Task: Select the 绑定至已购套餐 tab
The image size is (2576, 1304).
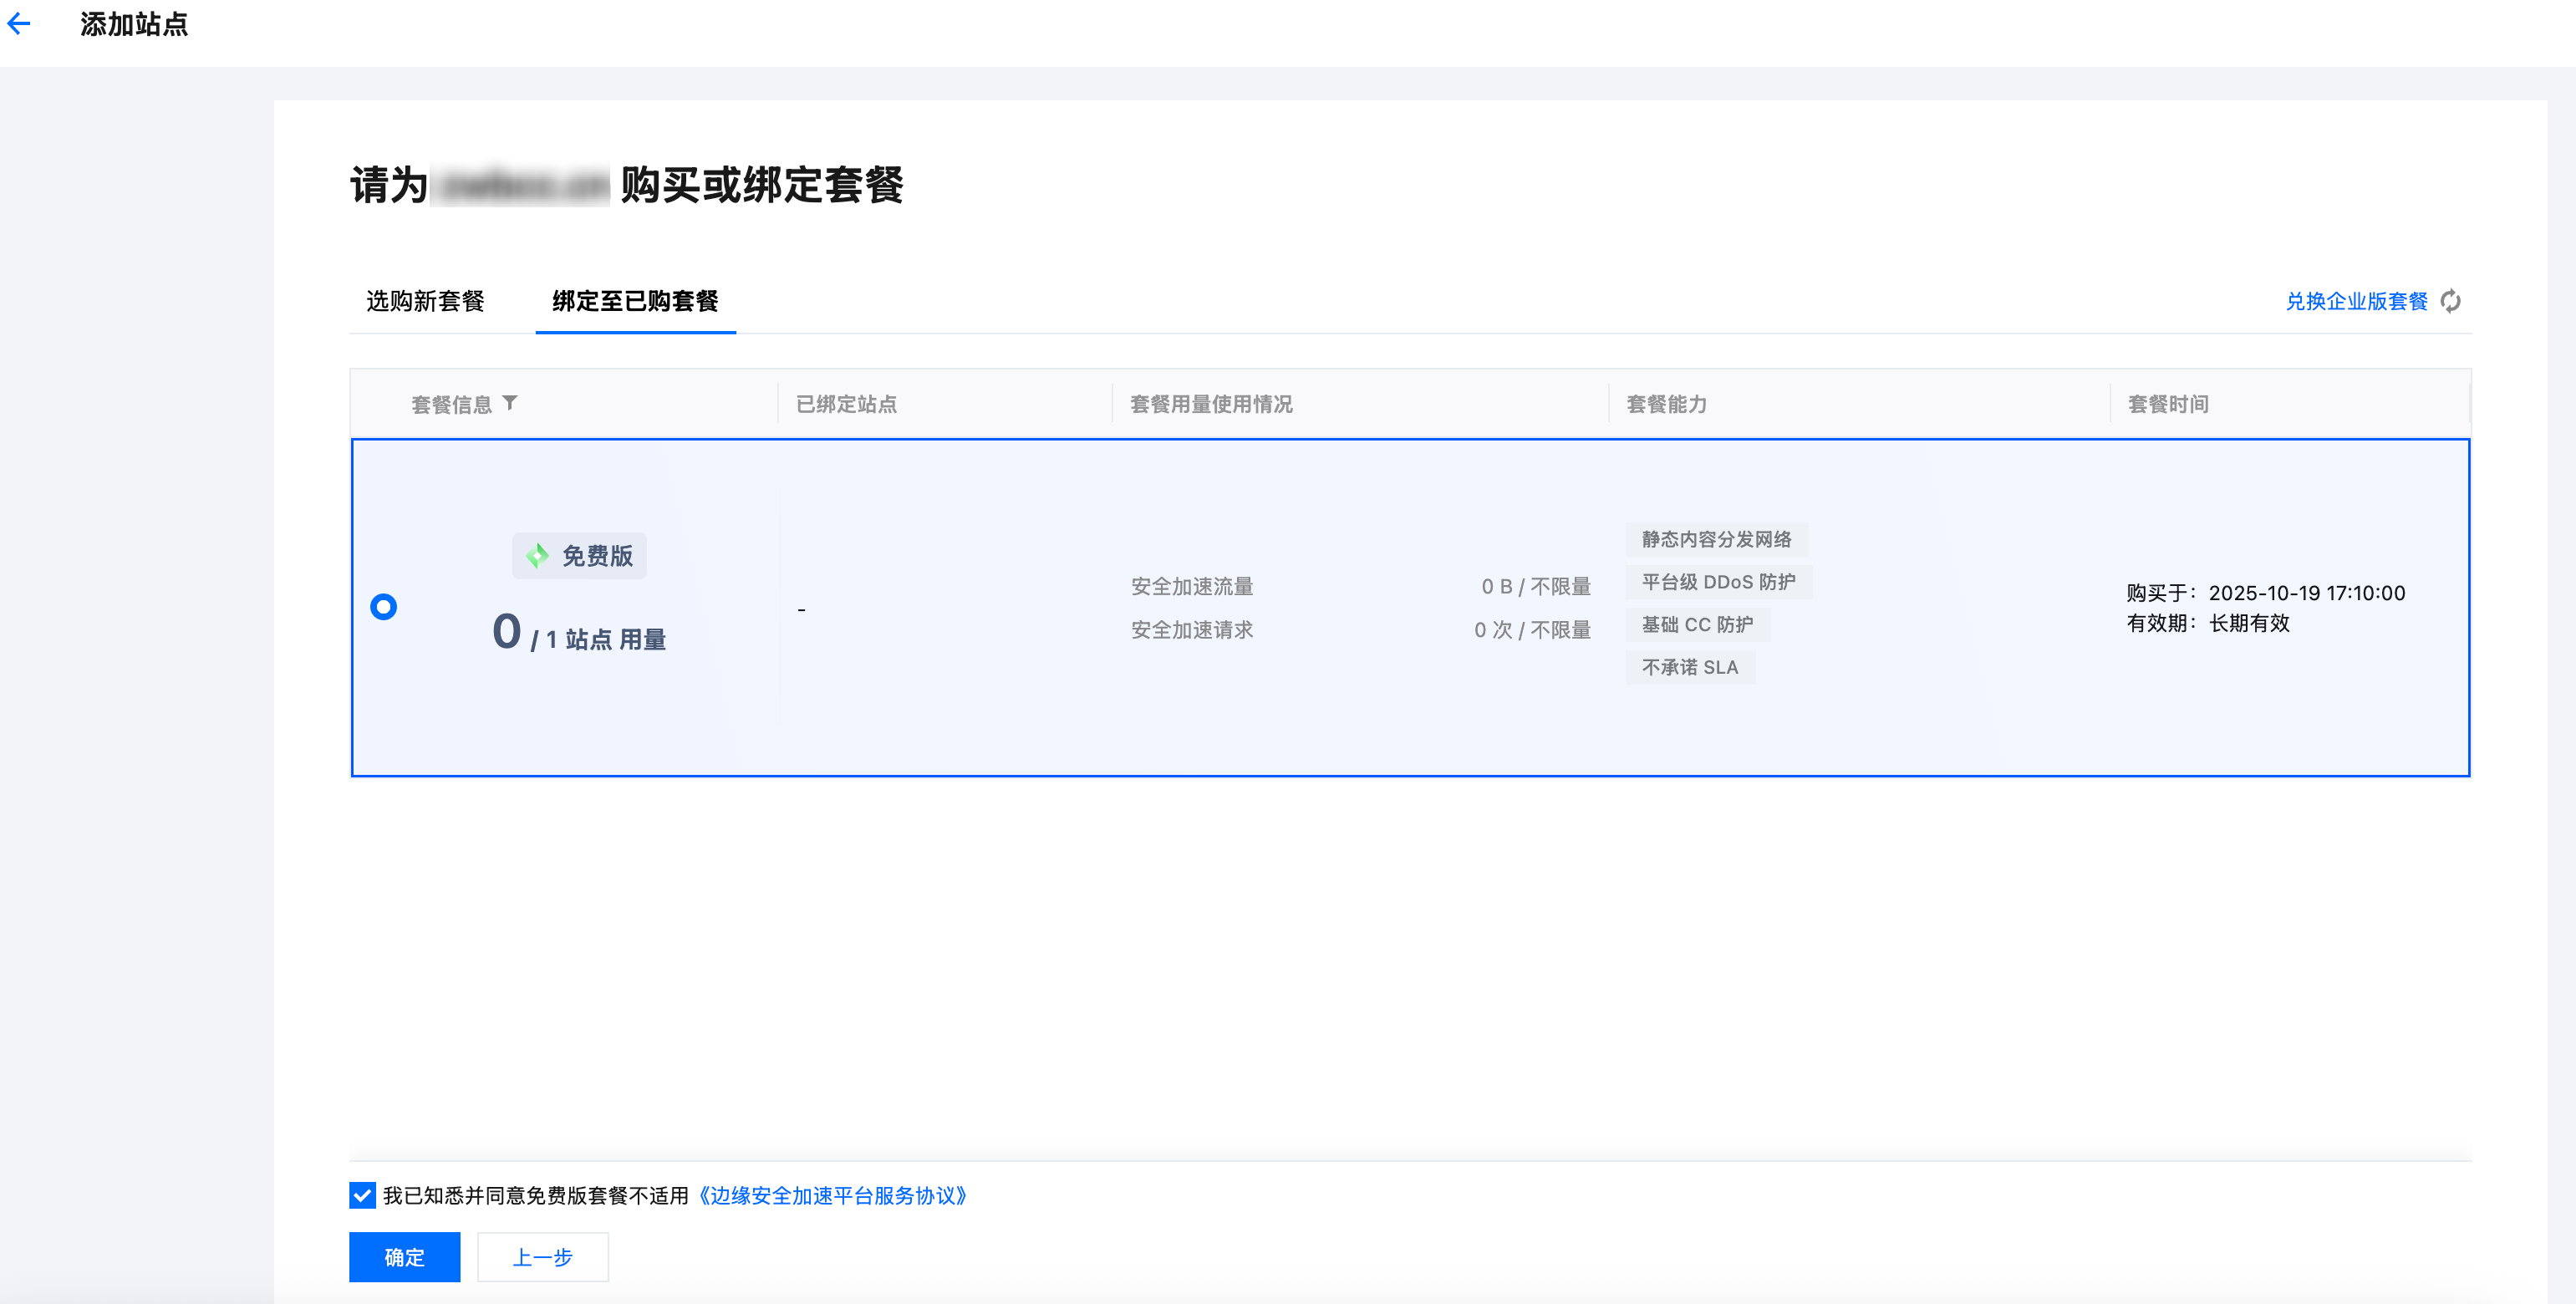Action: [635, 301]
